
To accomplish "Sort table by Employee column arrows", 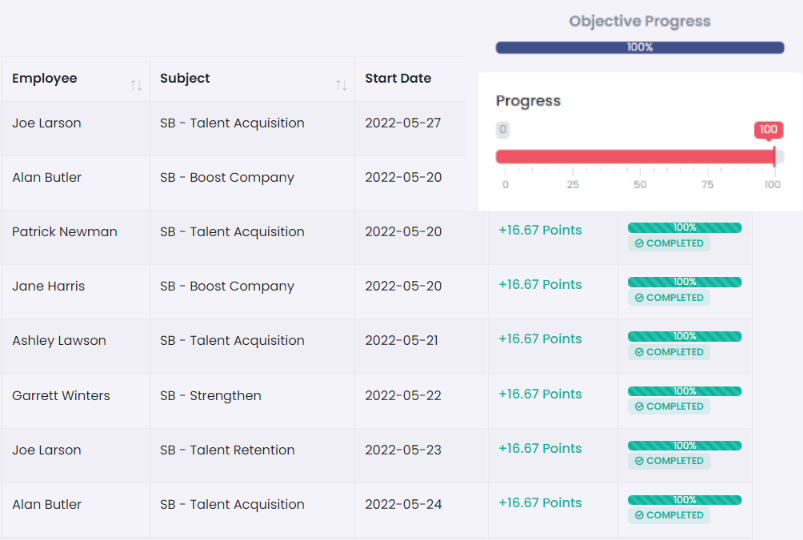I will [x=136, y=85].
